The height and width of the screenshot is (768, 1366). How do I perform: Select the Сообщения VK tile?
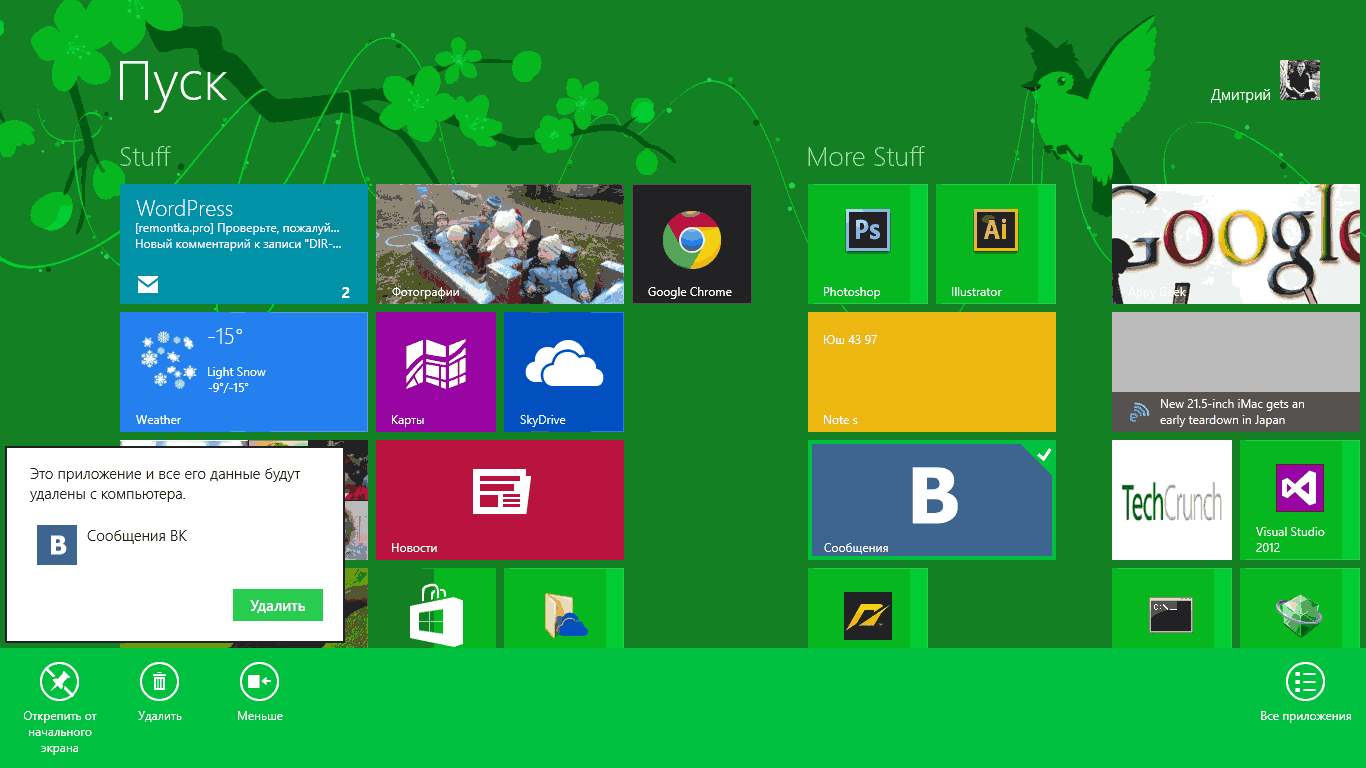(932, 500)
